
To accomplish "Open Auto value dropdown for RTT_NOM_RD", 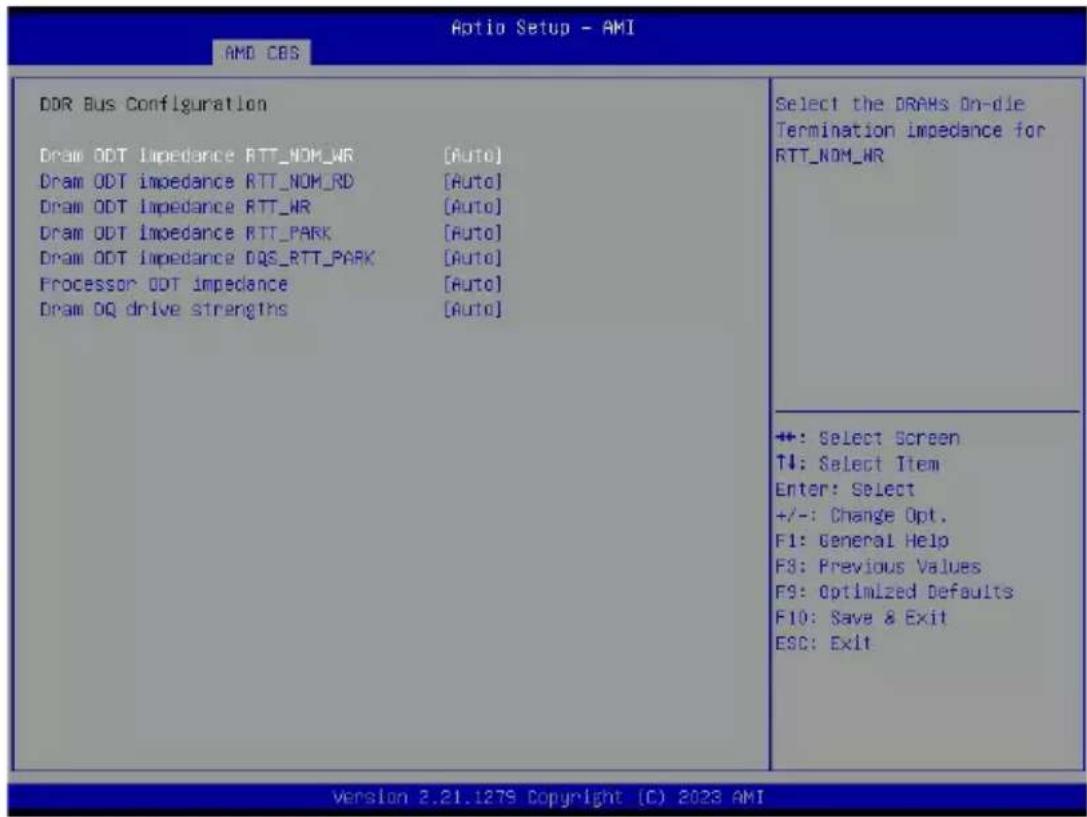I will 472,182.
